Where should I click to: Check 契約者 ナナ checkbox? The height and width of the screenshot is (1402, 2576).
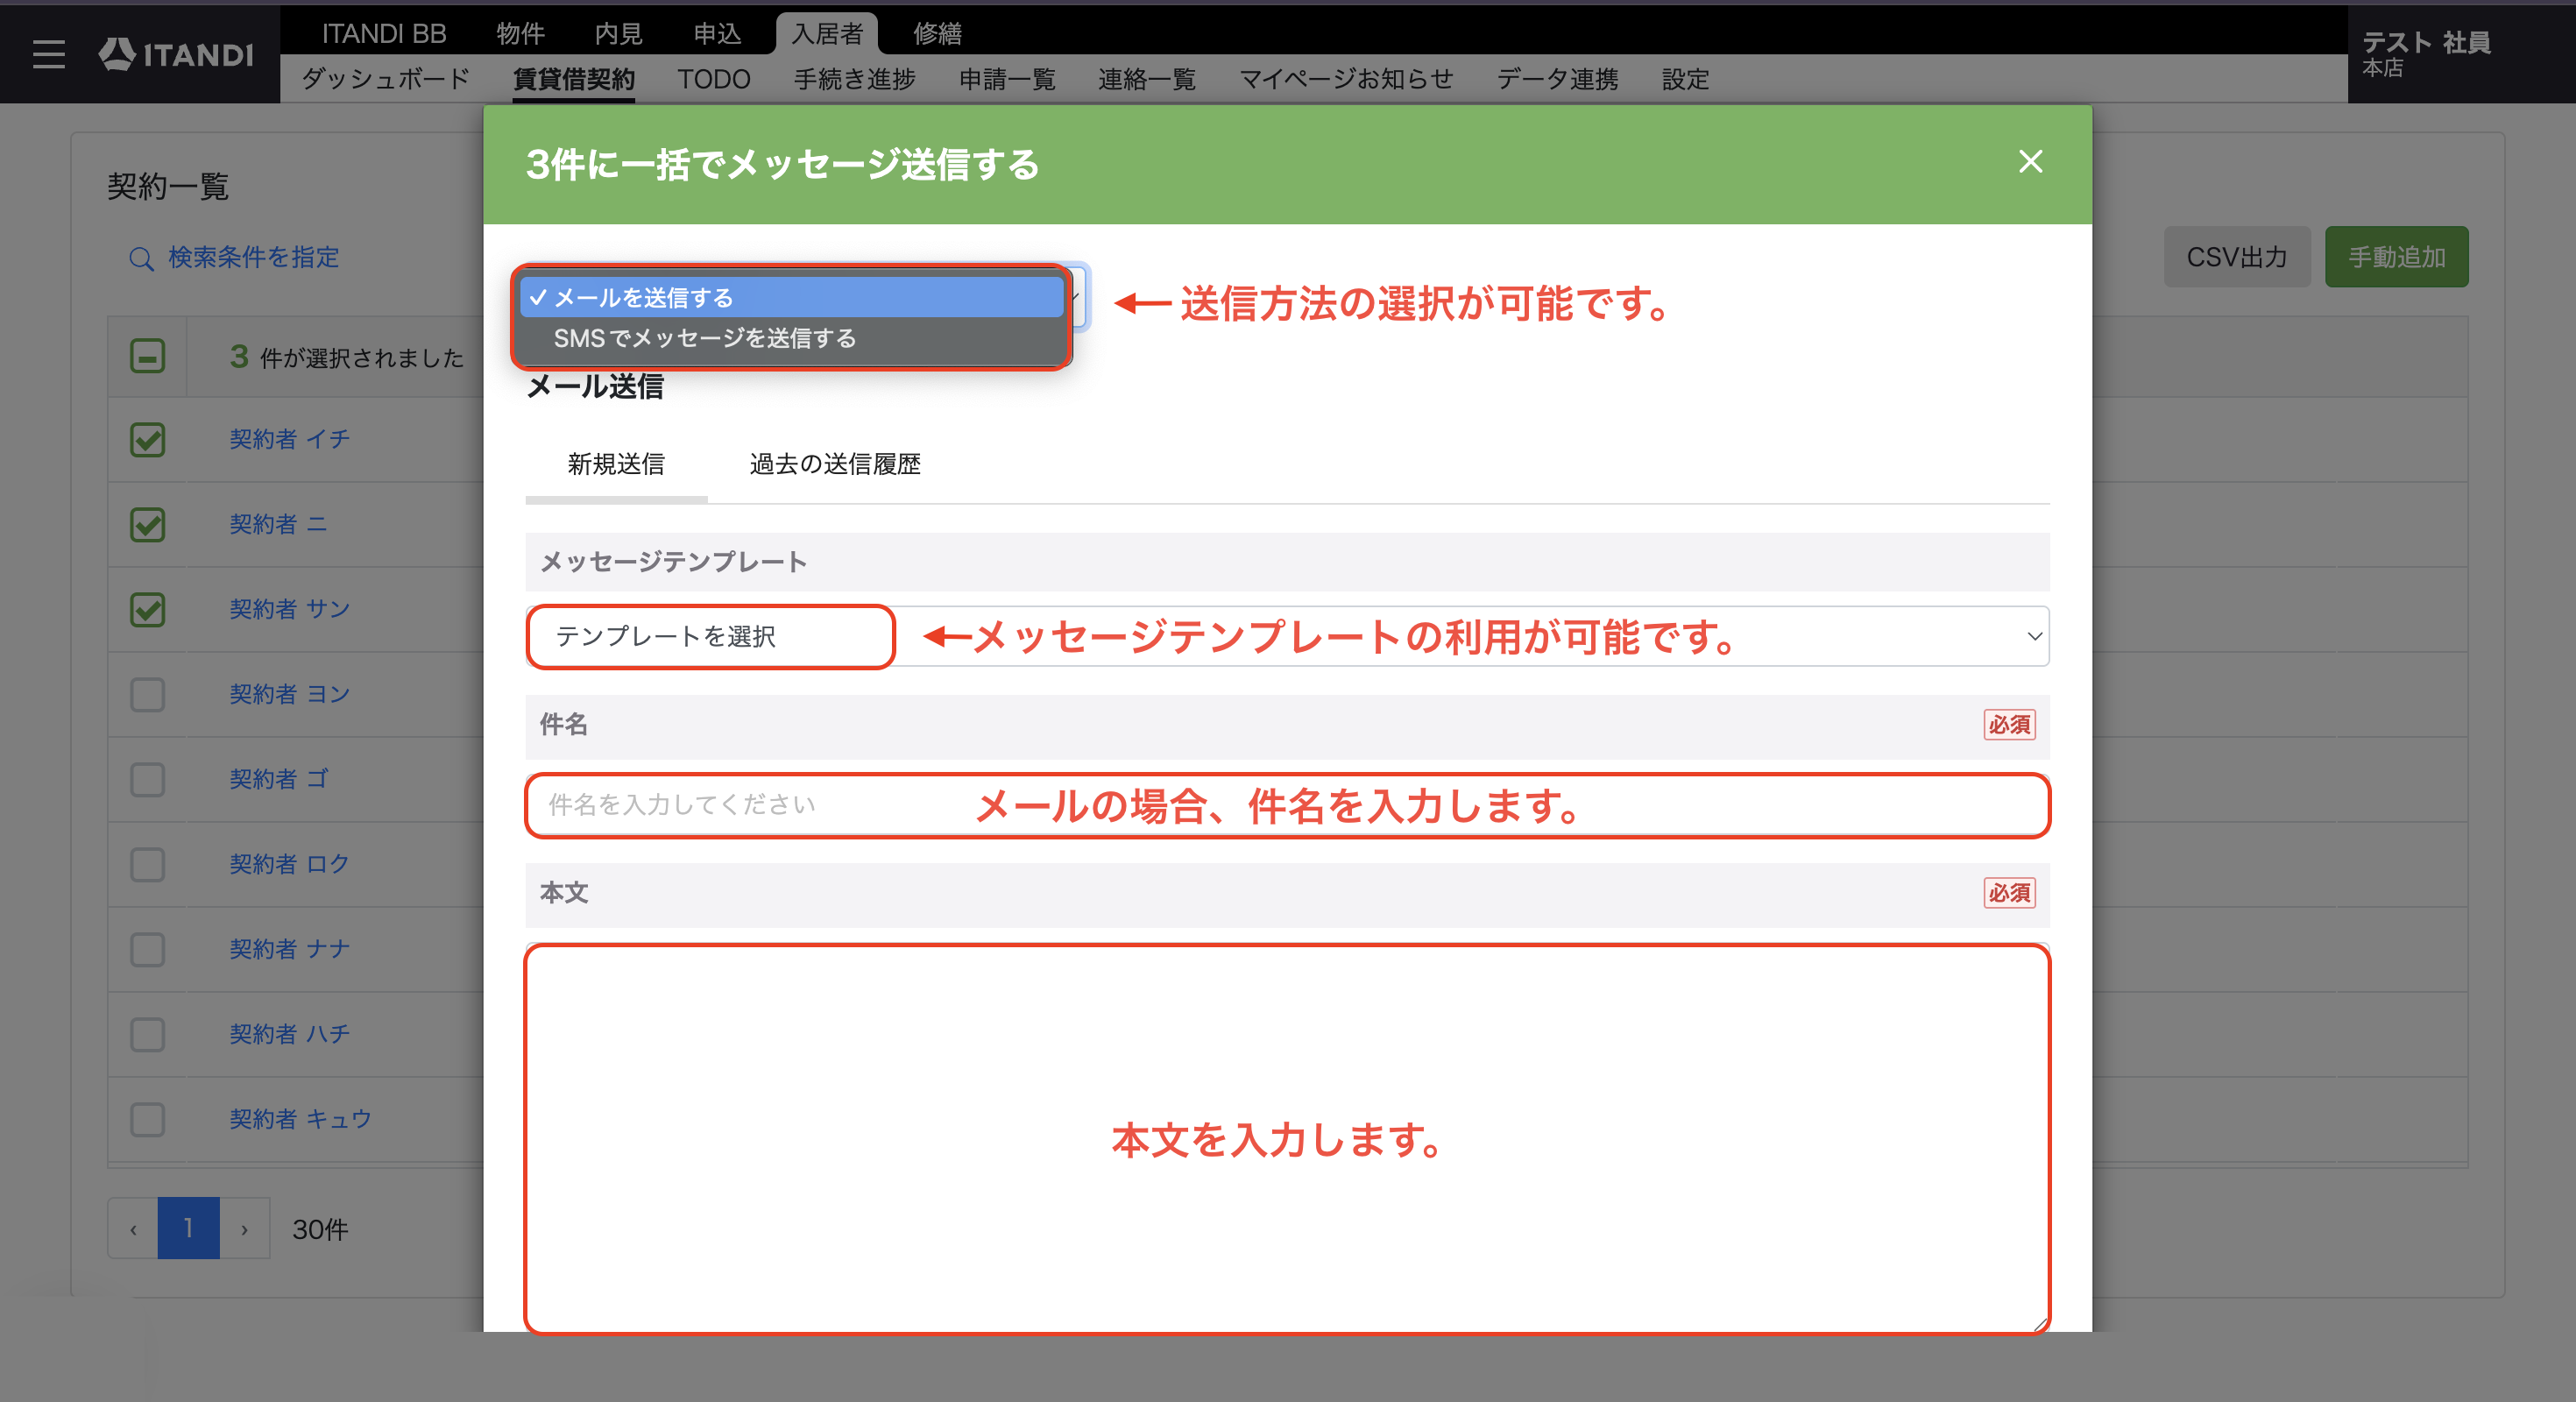pyautogui.click(x=147, y=949)
